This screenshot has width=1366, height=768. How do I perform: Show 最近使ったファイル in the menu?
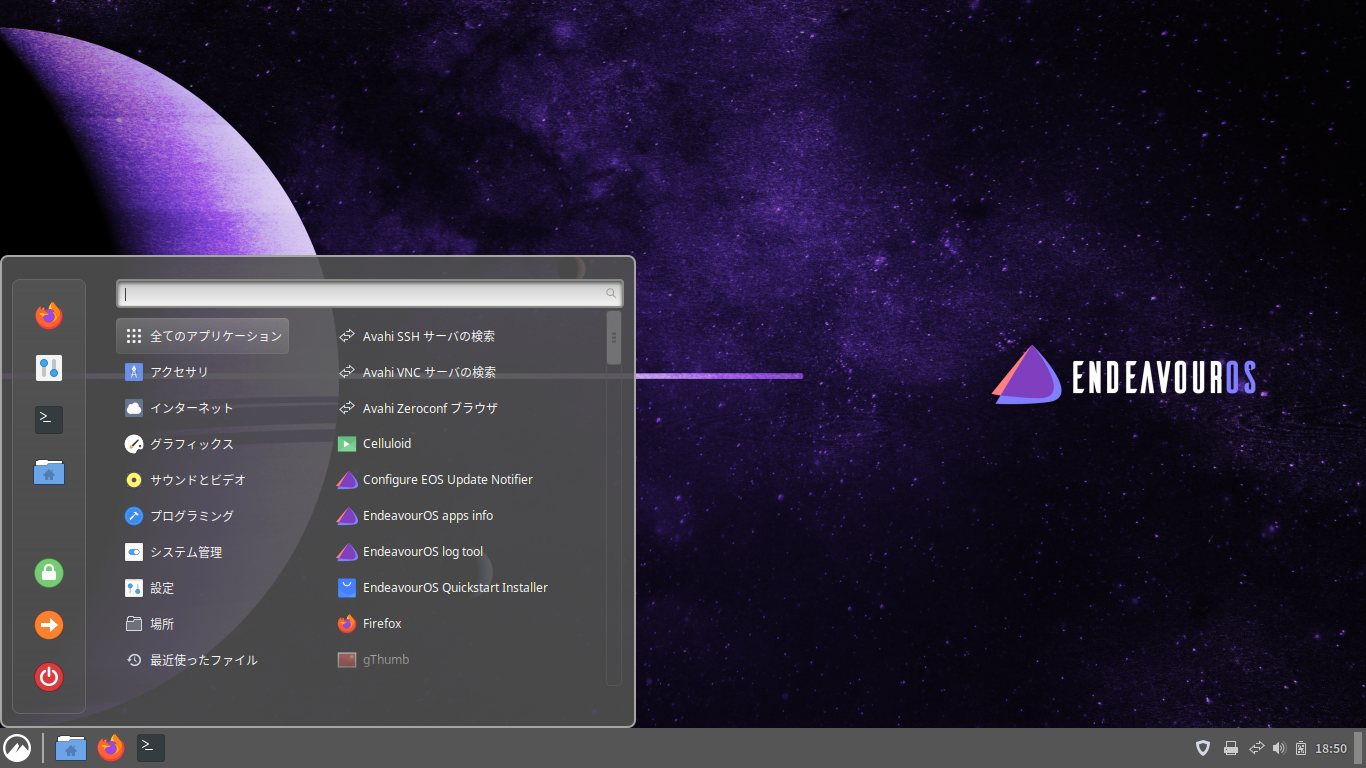pyautogui.click(x=203, y=660)
